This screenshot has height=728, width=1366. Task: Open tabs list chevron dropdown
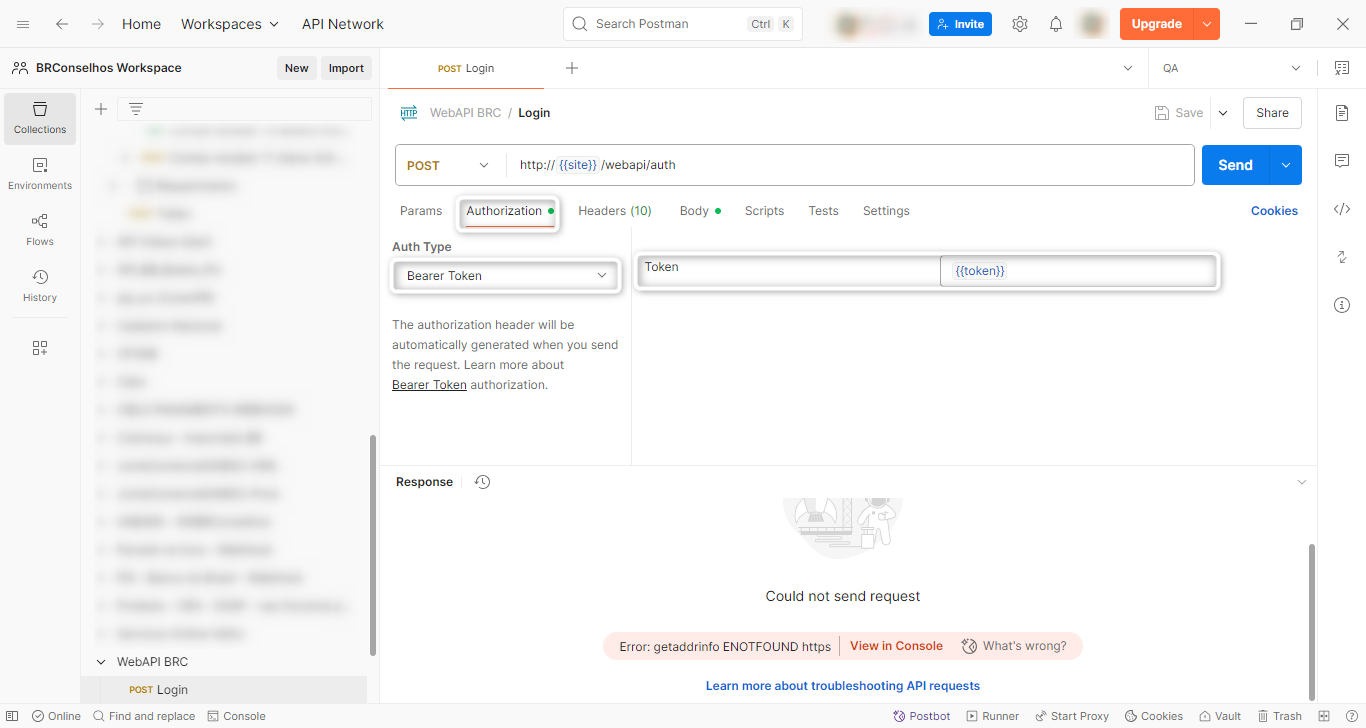tap(1129, 68)
